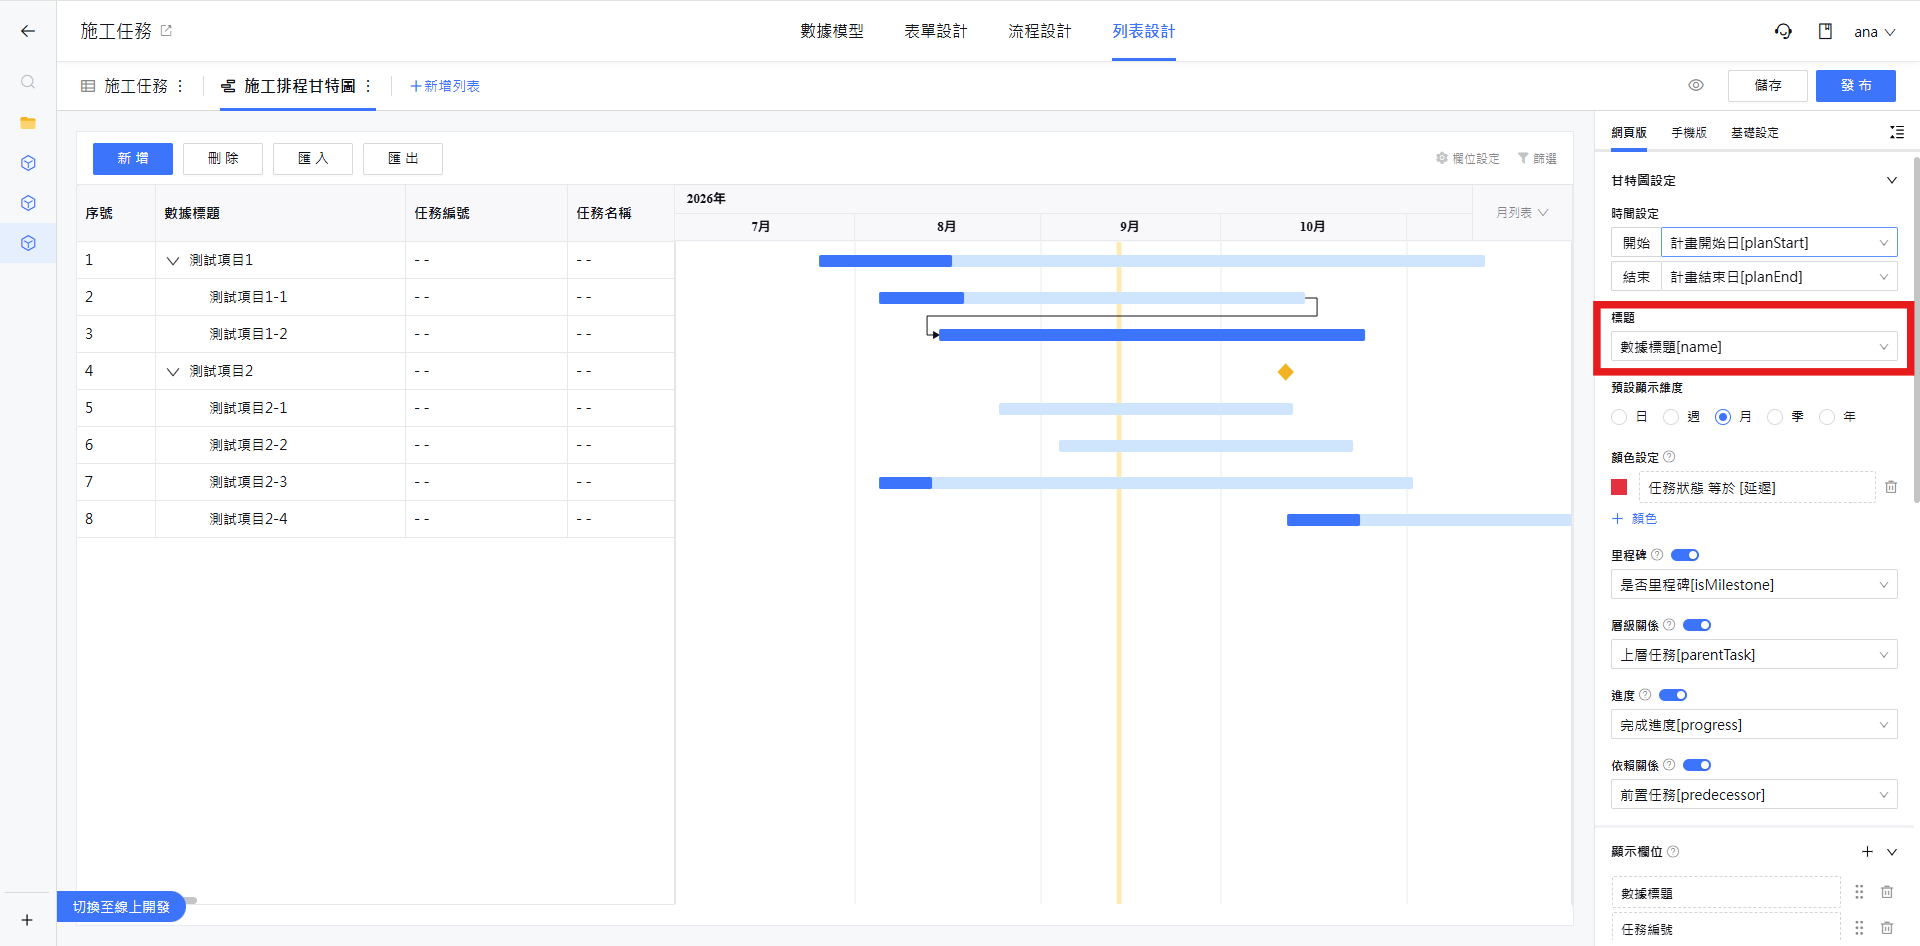
Task: Open the 月列表 view dropdown
Action: [1522, 213]
